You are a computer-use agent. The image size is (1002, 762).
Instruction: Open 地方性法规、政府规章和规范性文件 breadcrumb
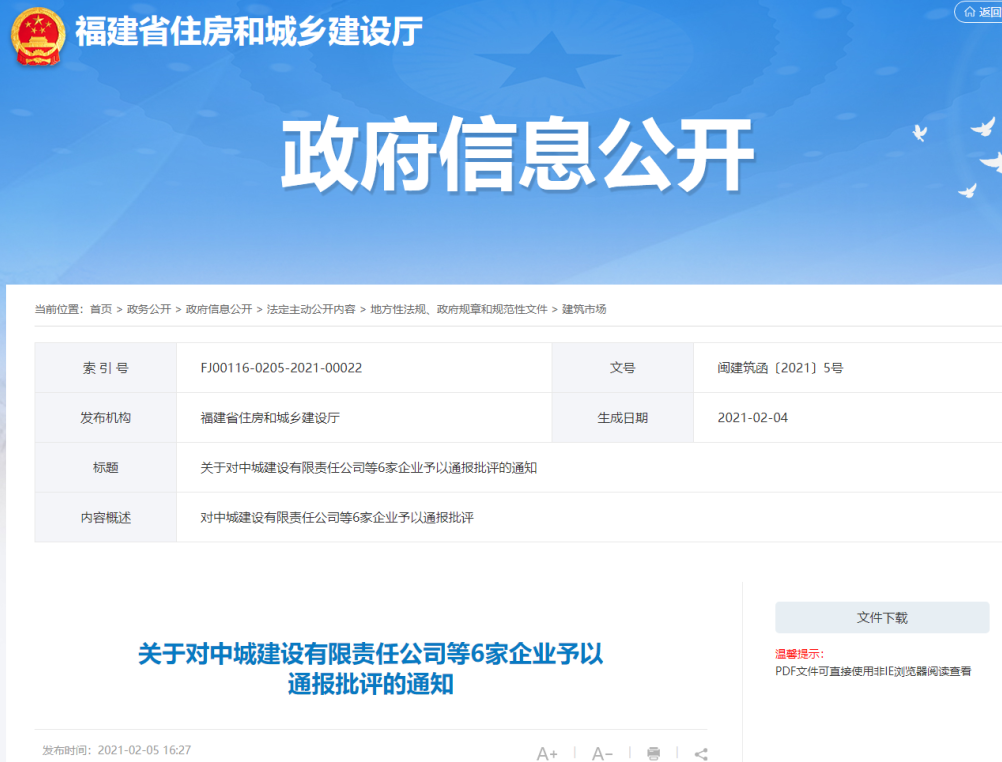click(x=459, y=310)
